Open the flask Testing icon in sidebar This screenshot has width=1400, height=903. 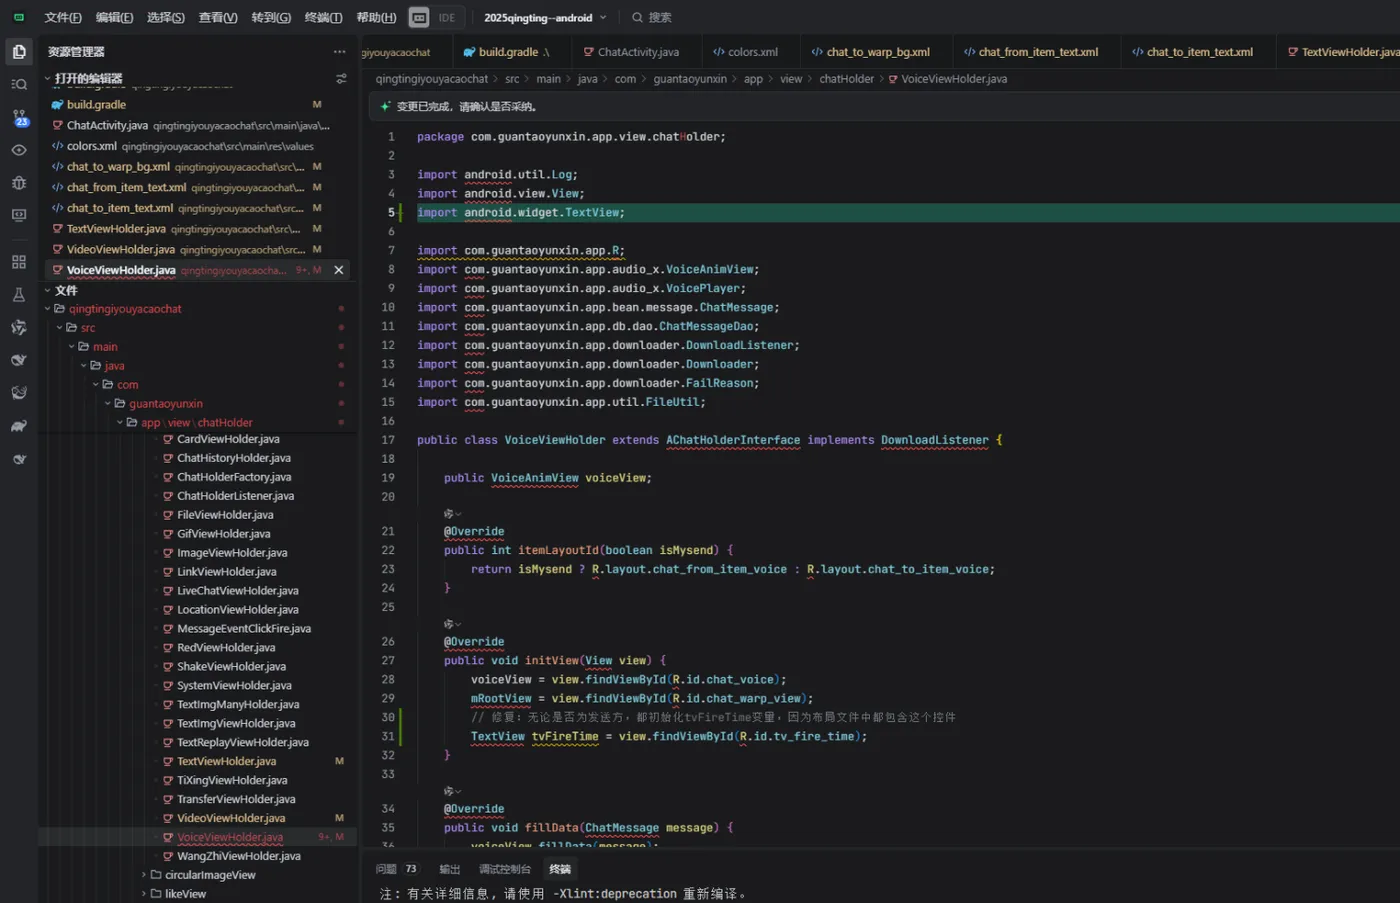pos(19,295)
